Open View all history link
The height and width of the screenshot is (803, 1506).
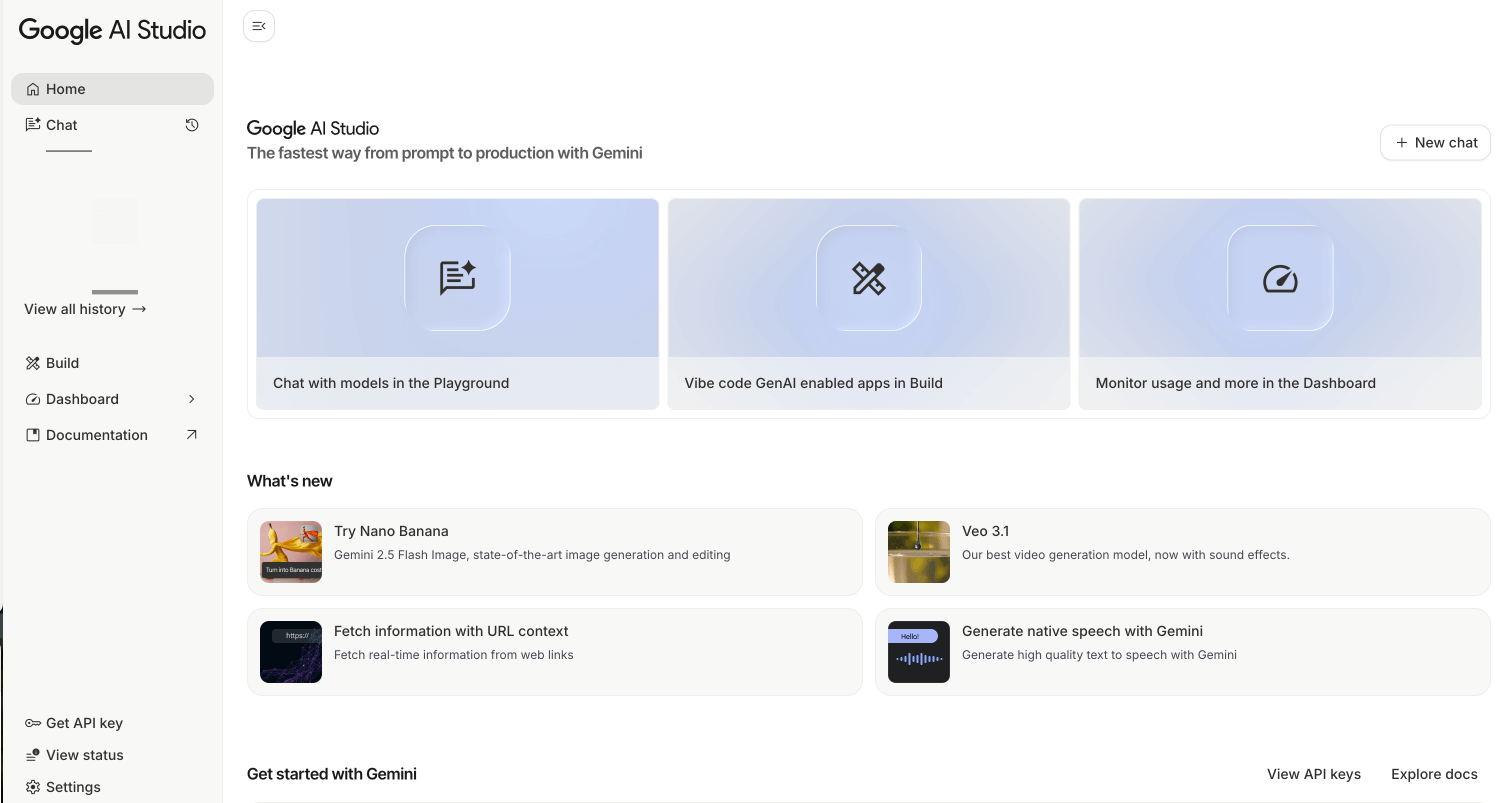[85, 309]
